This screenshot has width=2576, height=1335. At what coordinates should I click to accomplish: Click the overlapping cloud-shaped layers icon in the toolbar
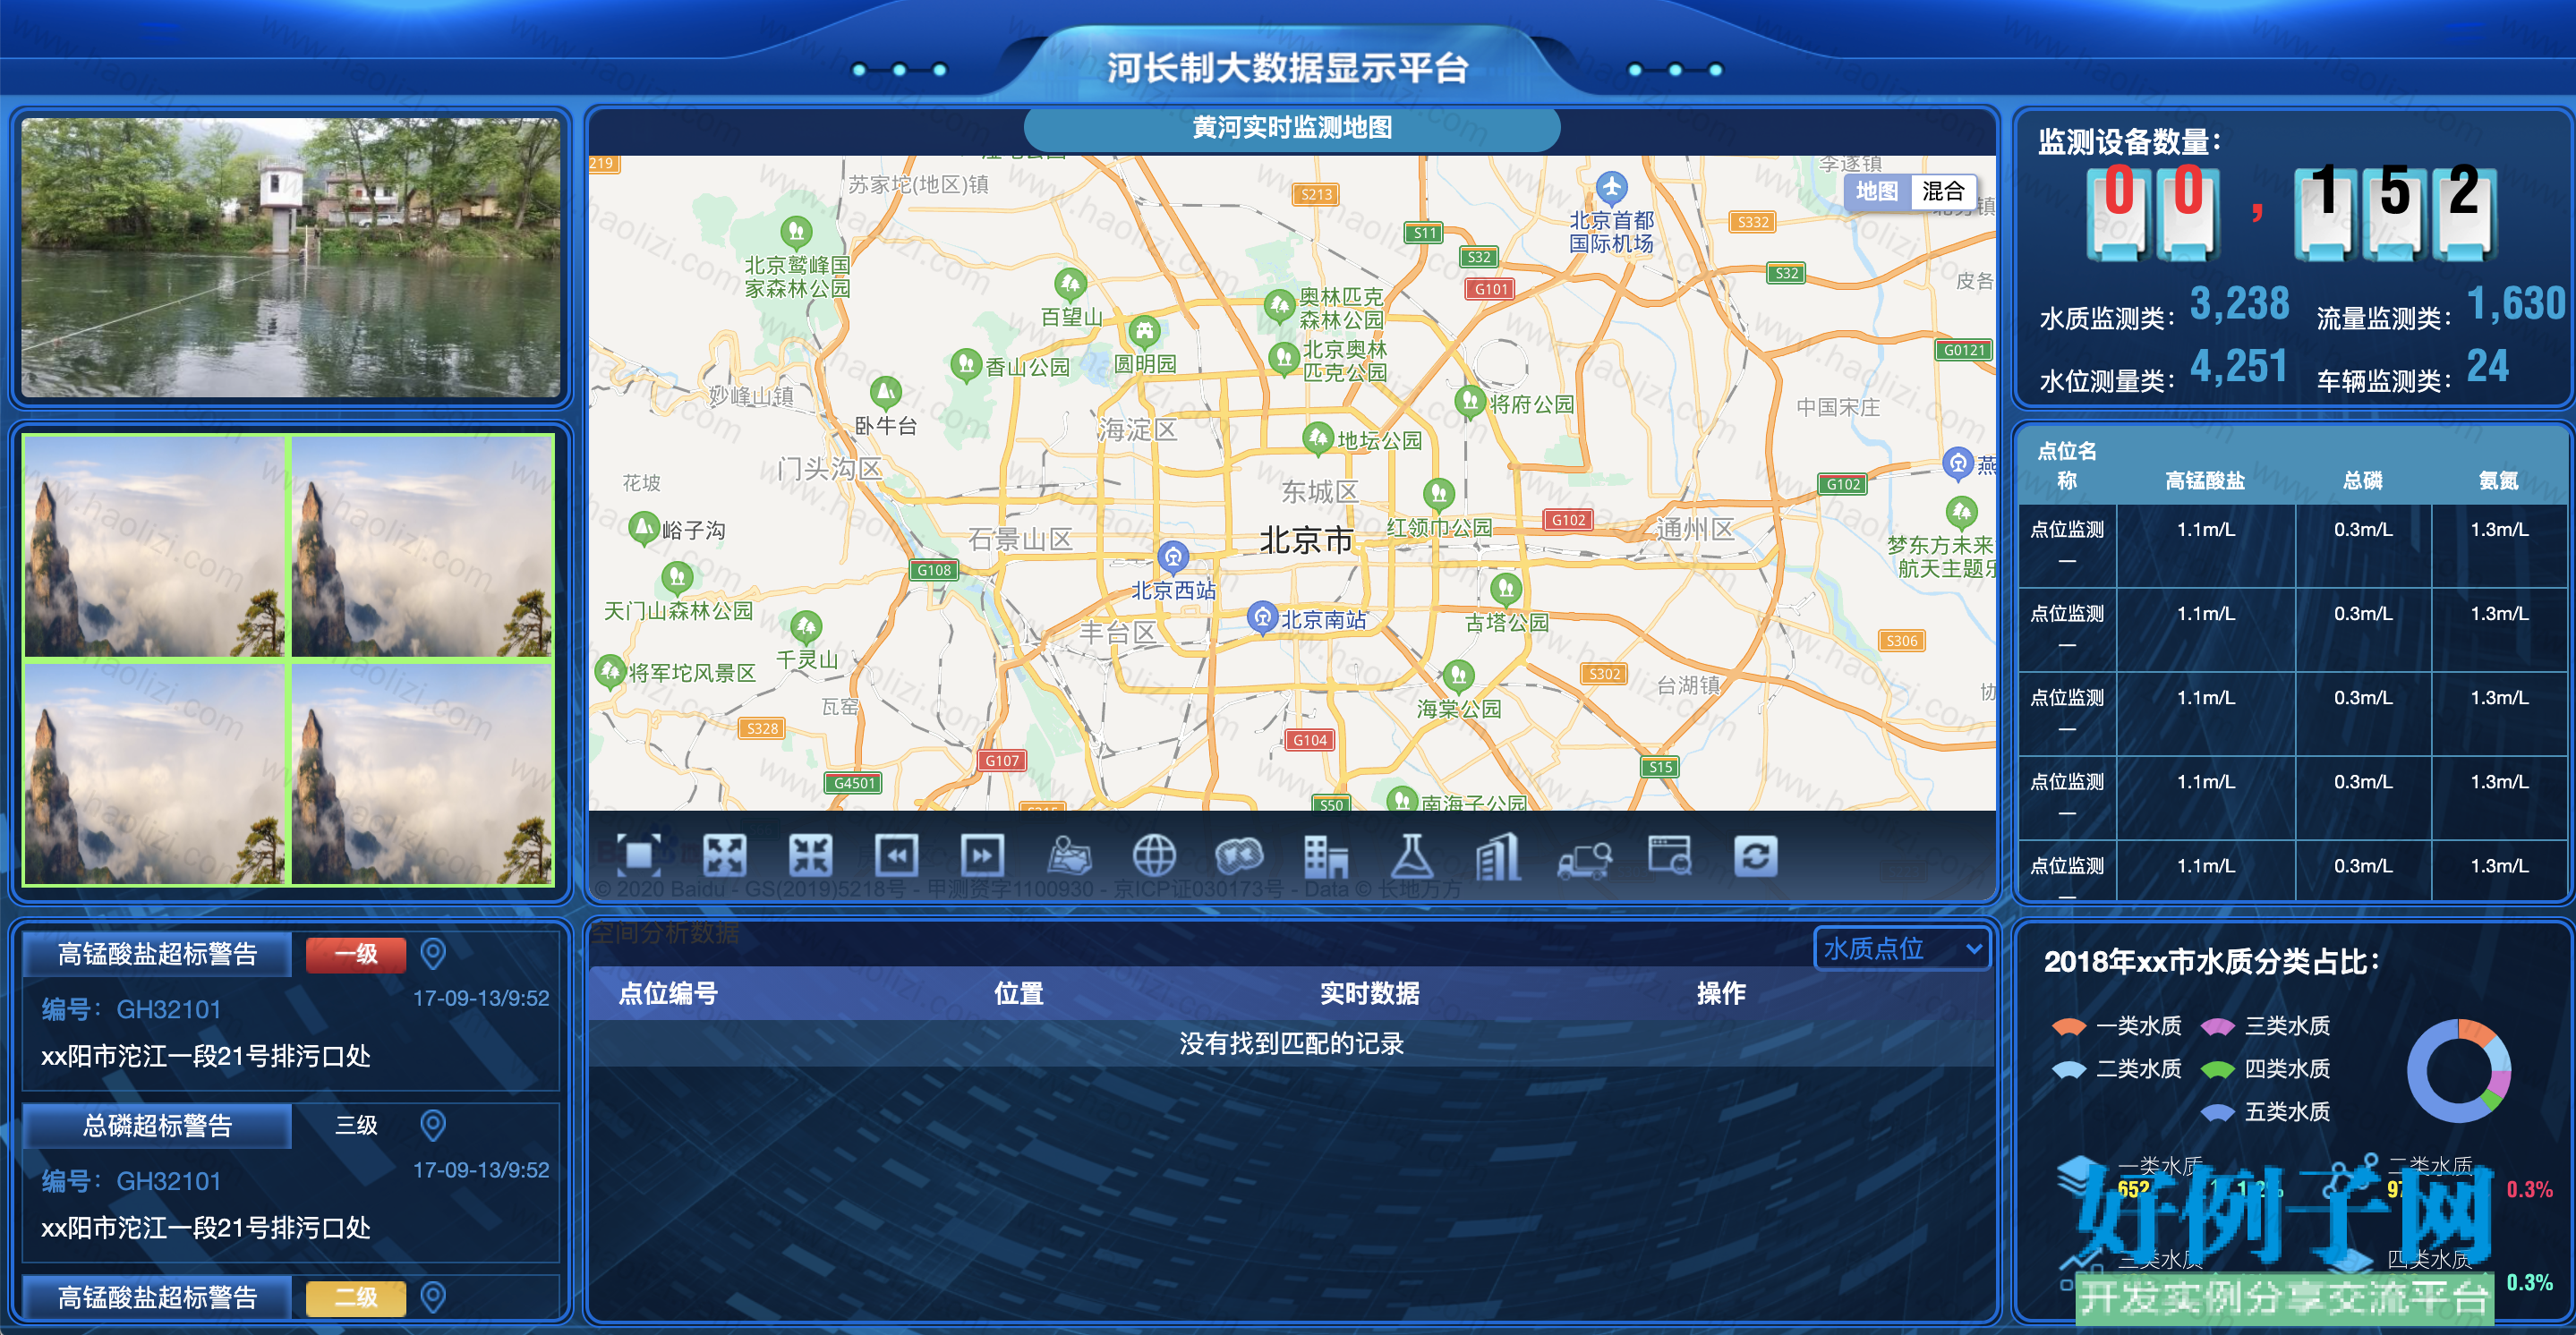point(1240,856)
